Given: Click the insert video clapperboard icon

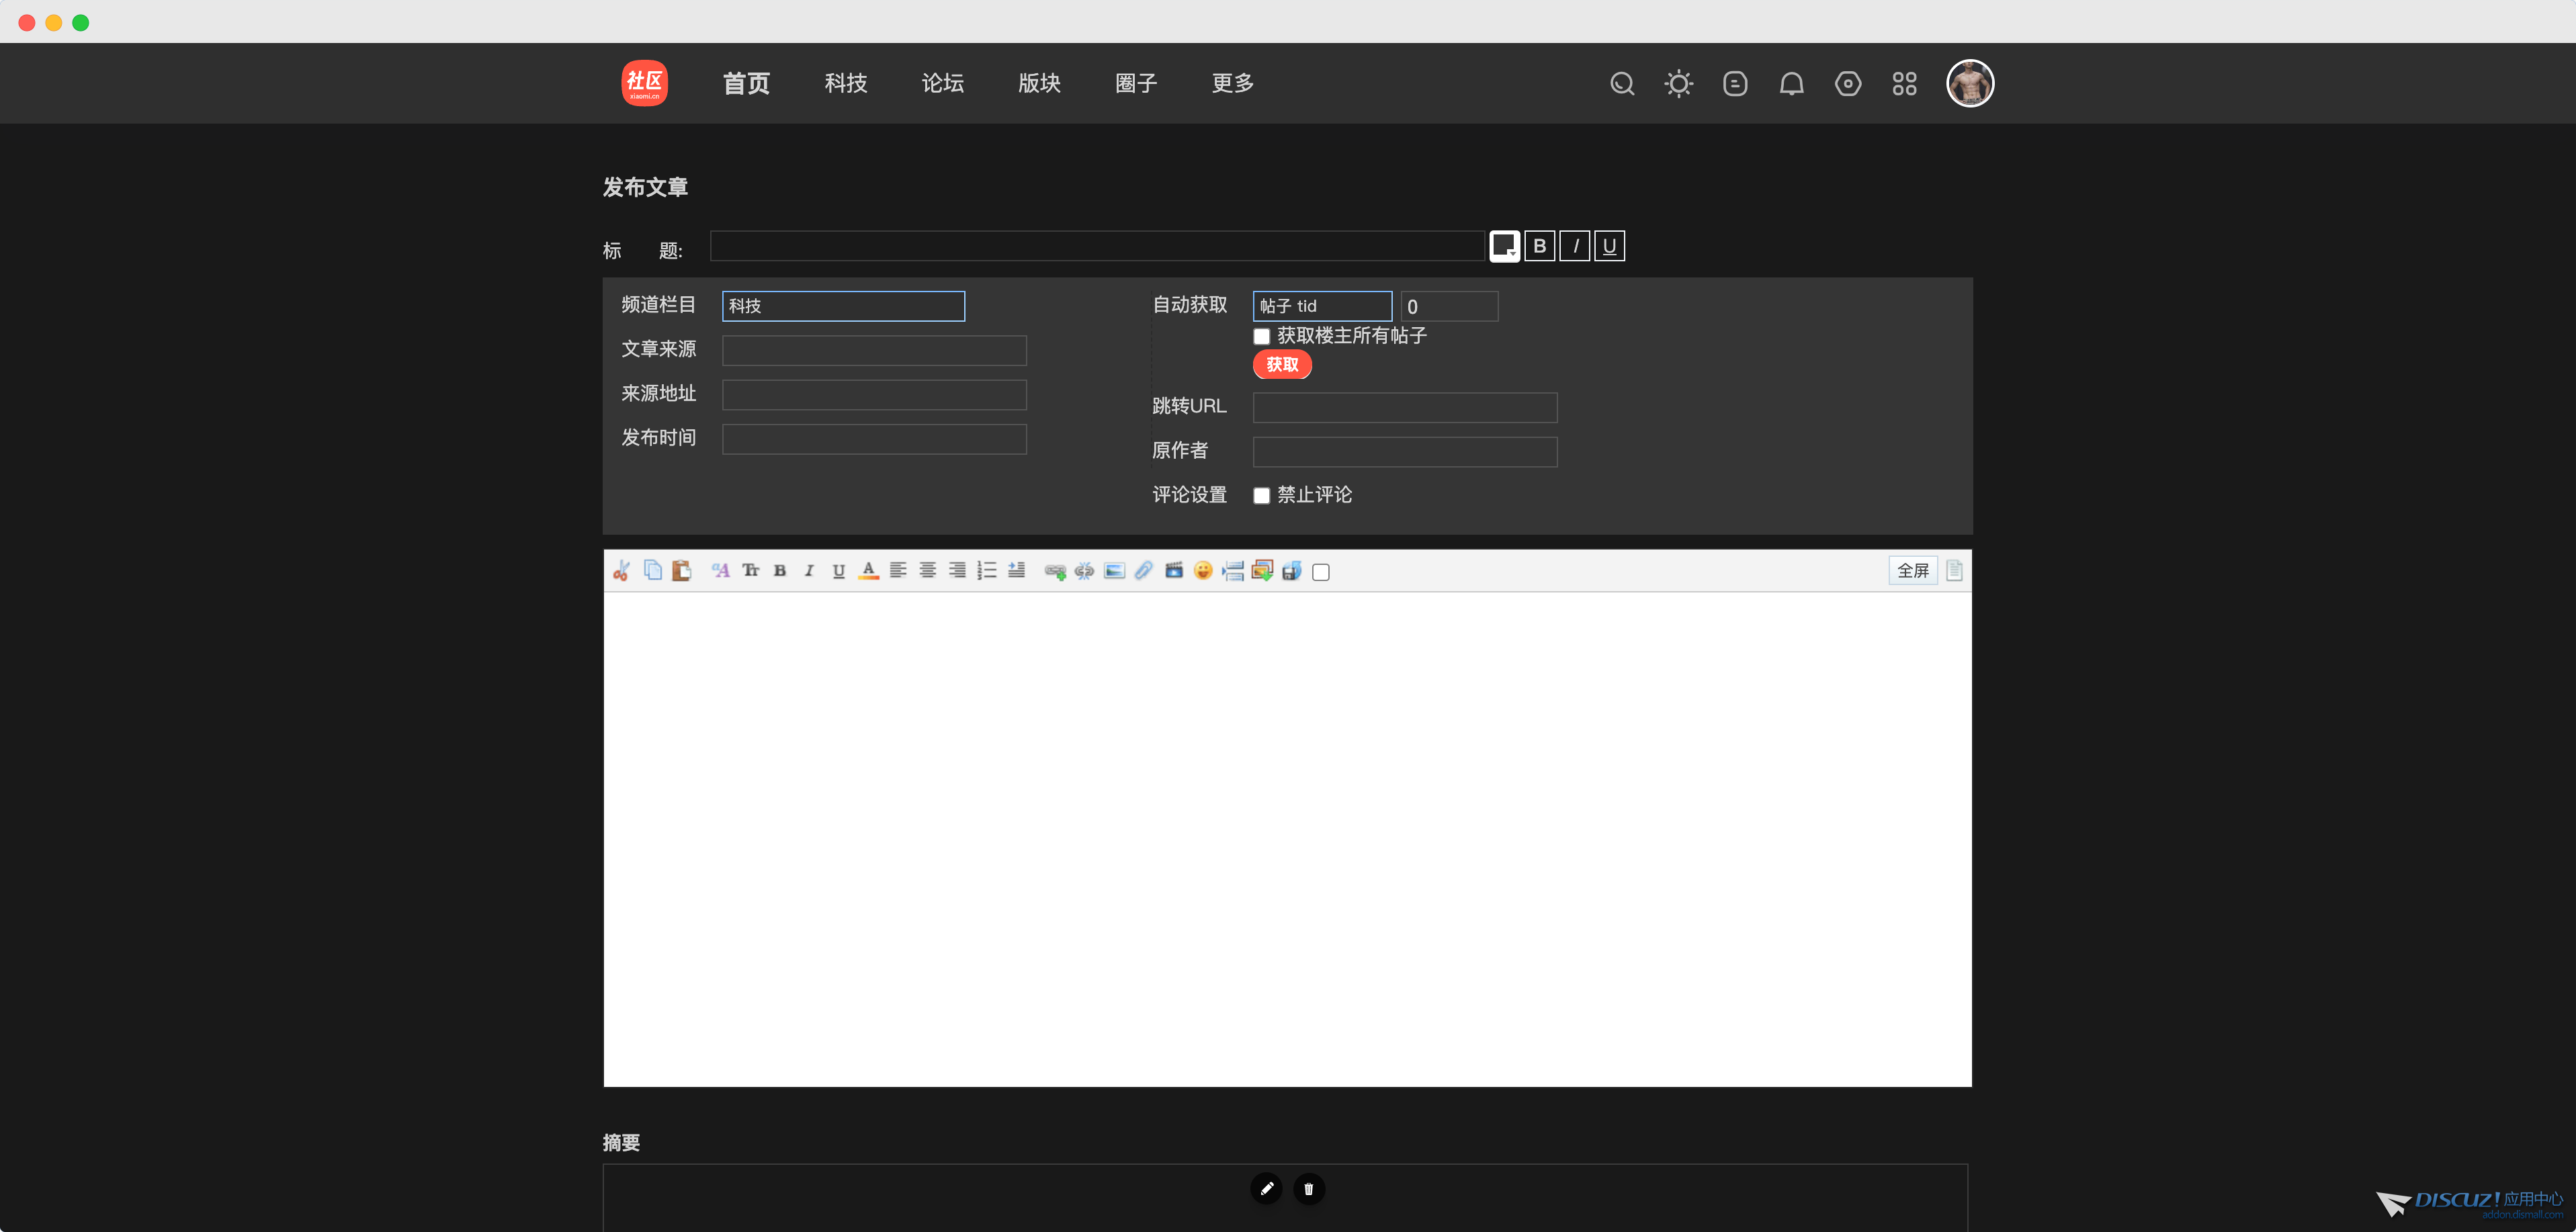Looking at the screenshot, I should coord(1174,571).
